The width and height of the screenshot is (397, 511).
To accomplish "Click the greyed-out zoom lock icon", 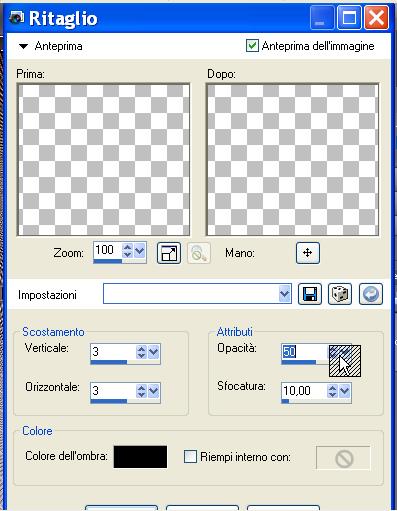I will pyautogui.click(x=199, y=253).
